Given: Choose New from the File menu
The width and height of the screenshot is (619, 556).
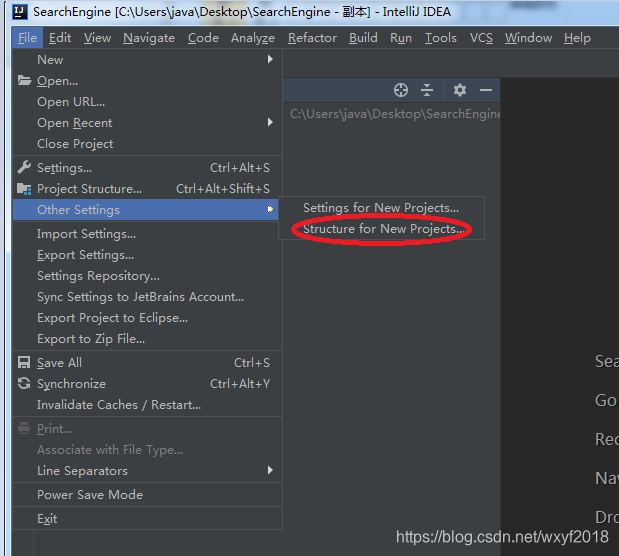Looking at the screenshot, I should point(147,60).
